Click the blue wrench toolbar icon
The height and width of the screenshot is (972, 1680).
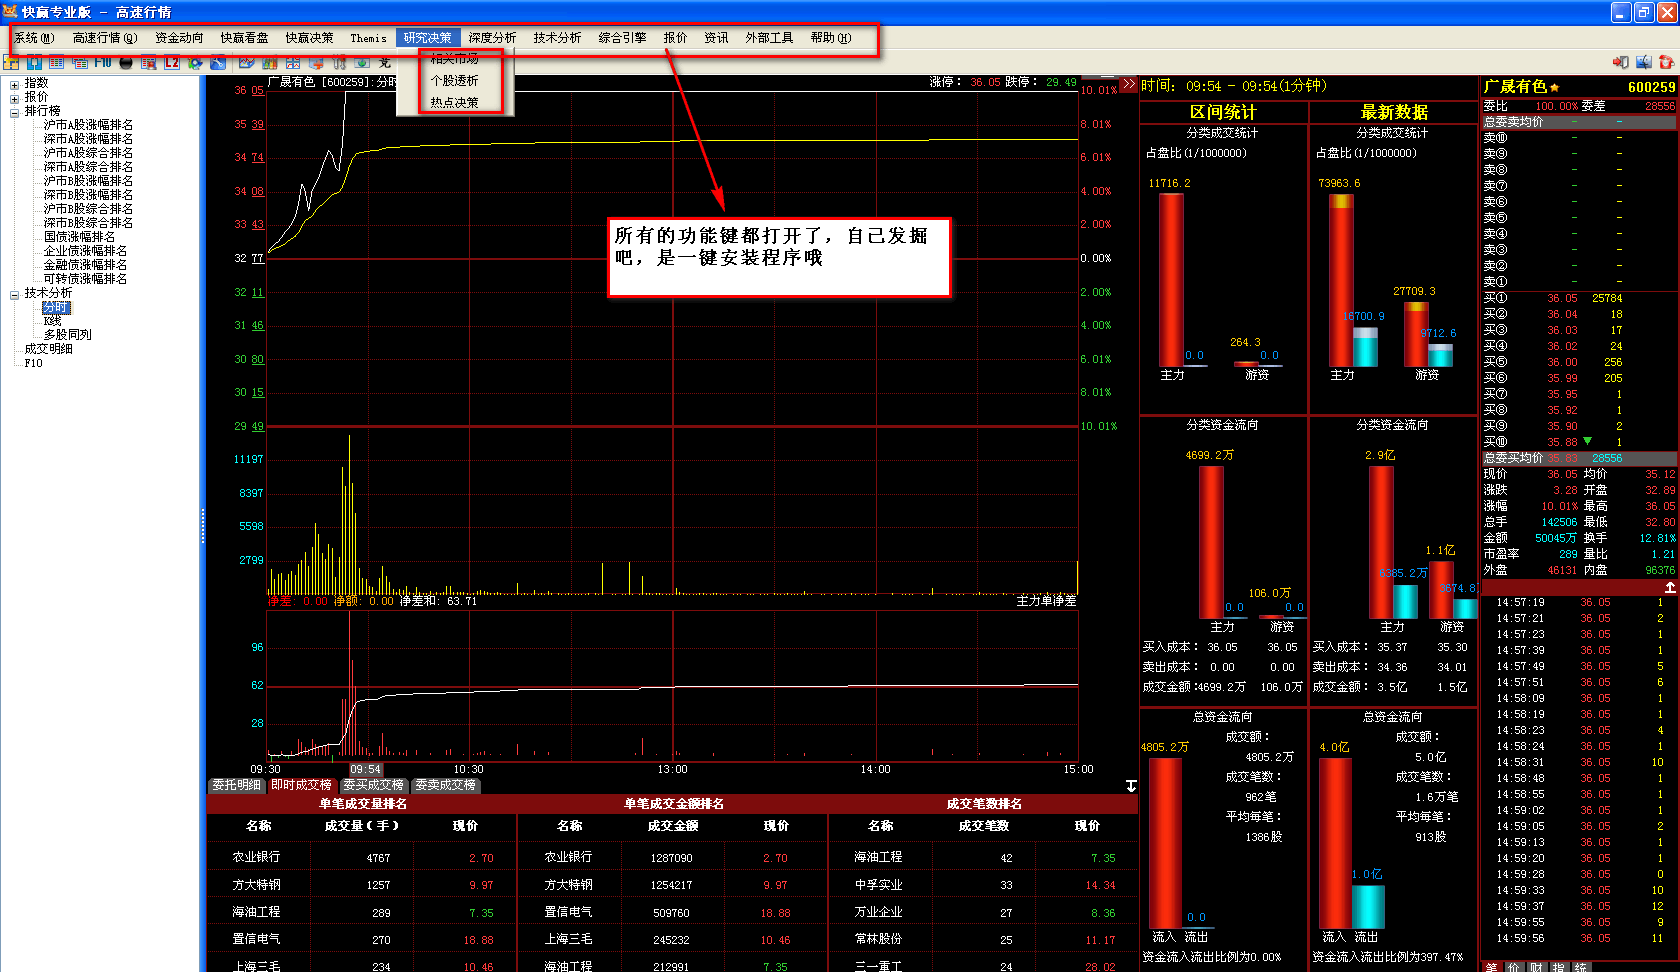click(218, 62)
